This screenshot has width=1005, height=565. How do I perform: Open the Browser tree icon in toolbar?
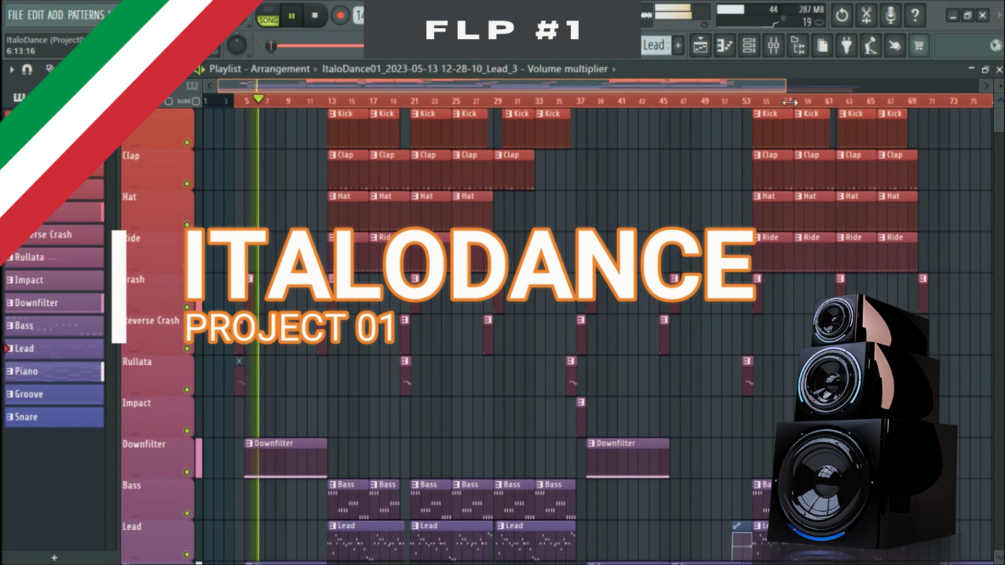click(798, 45)
